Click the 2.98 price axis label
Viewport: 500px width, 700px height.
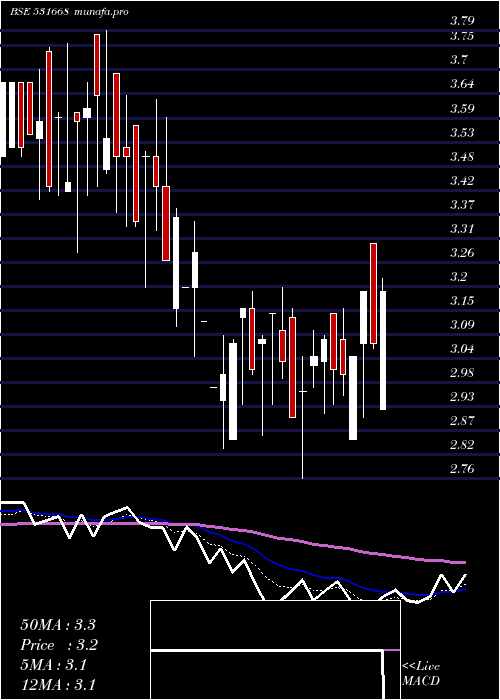tap(462, 373)
